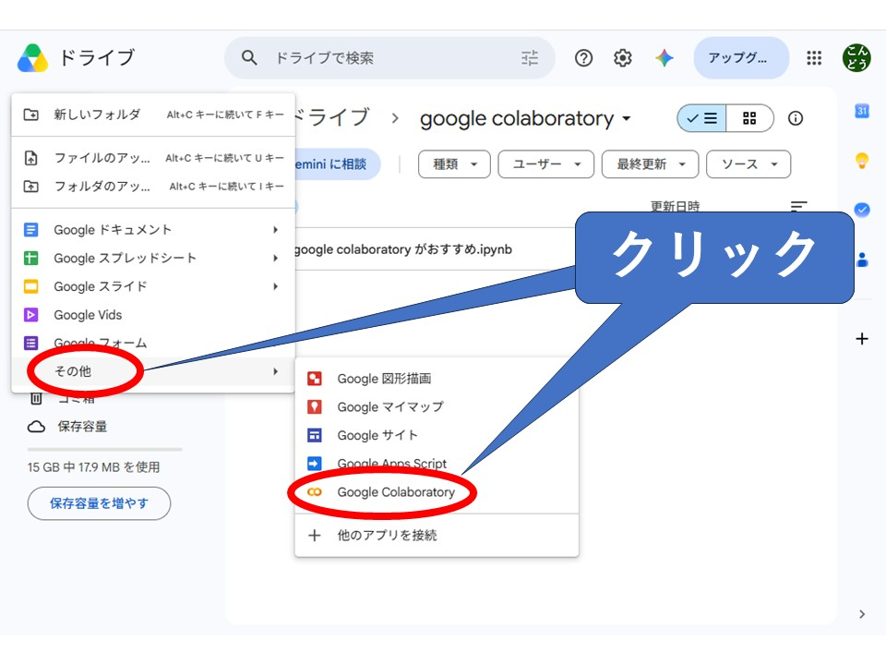Select Google Vids menu item

[x=153, y=315]
